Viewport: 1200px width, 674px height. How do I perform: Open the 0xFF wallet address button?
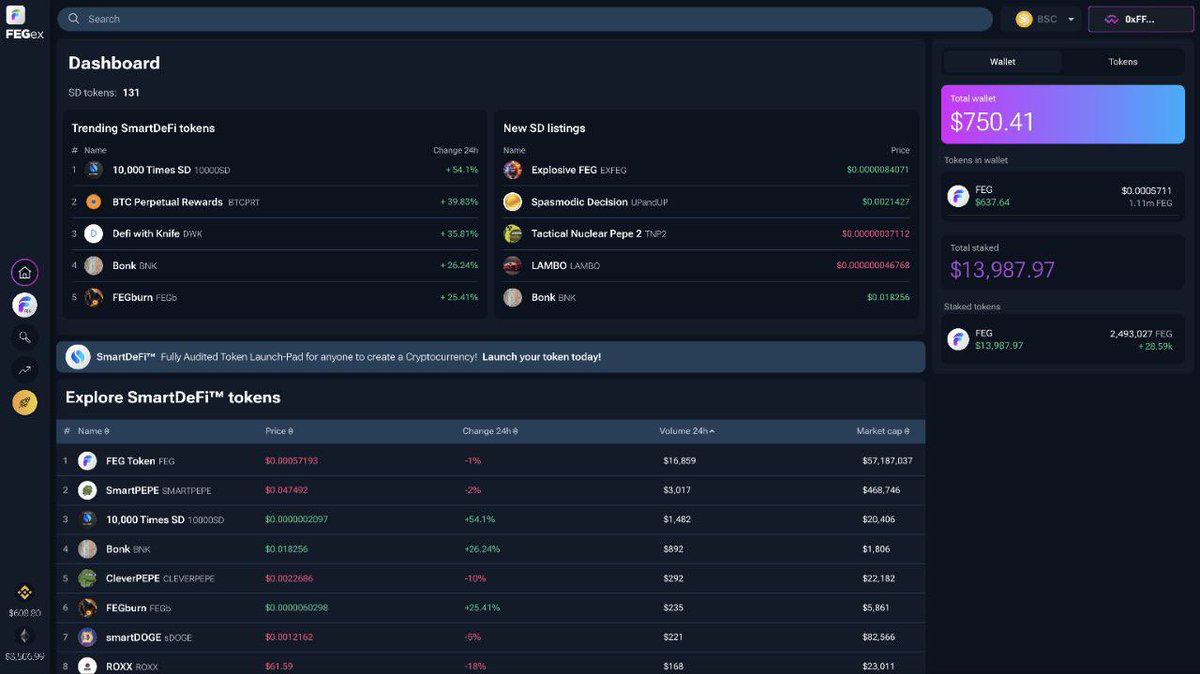(x=1140, y=18)
